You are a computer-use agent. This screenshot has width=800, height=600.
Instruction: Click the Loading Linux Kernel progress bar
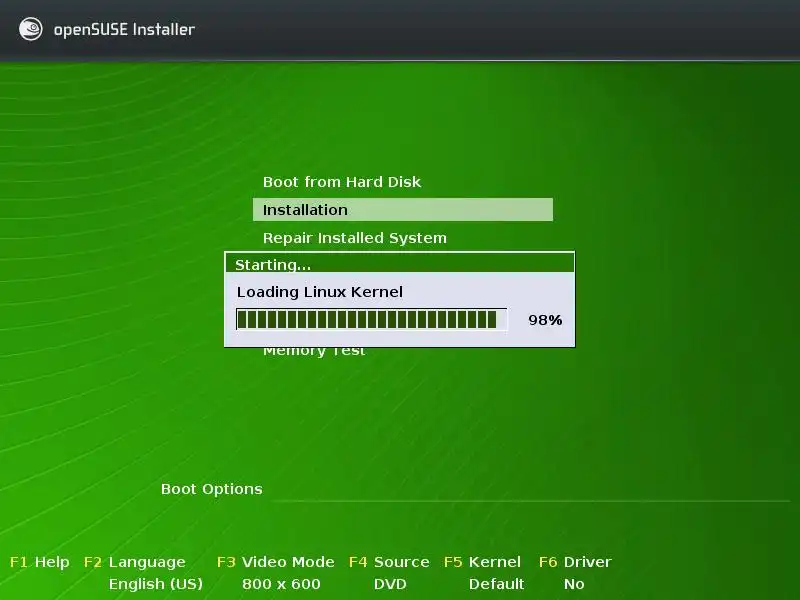click(371, 320)
